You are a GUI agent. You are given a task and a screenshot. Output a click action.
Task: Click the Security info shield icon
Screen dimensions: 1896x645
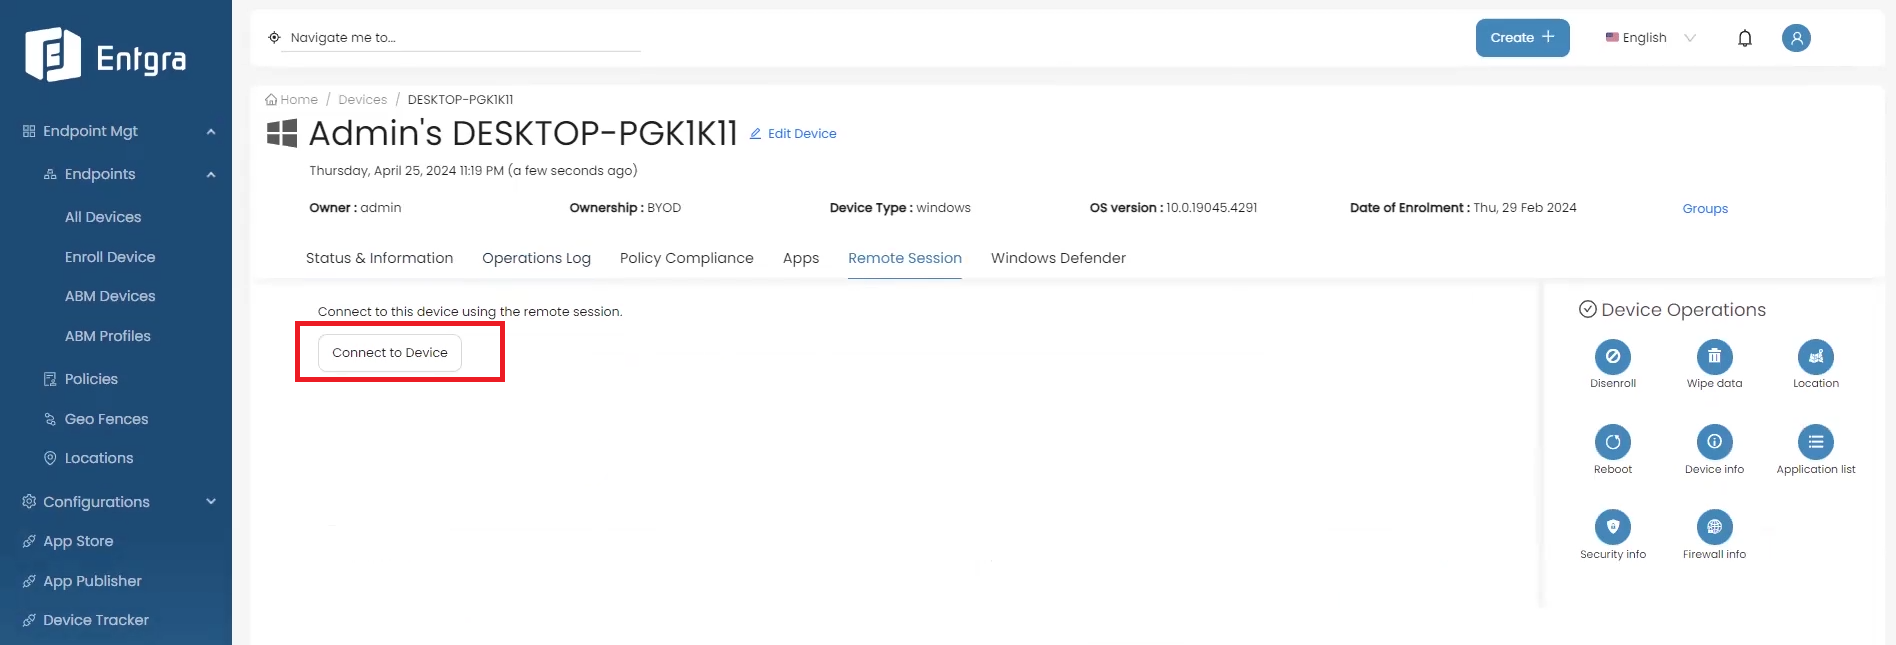click(x=1612, y=527)
